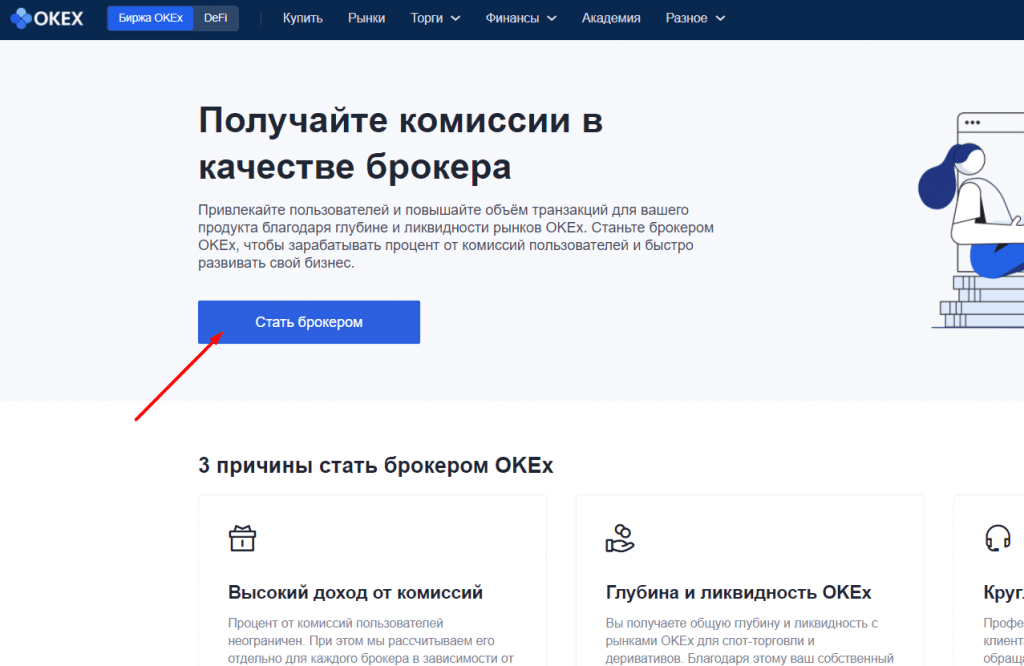Expand the Разное dropdown menu

click(695, 18)
